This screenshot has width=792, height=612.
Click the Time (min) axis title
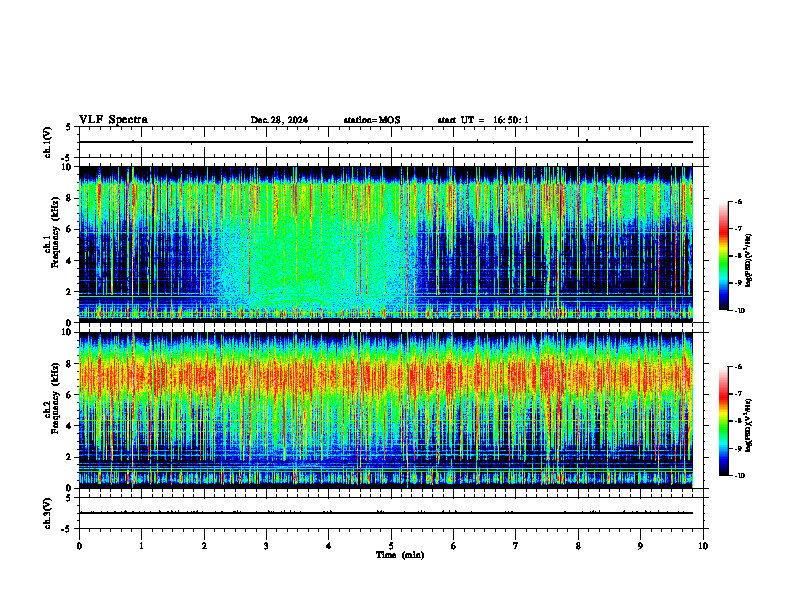[x=400, y=555]
